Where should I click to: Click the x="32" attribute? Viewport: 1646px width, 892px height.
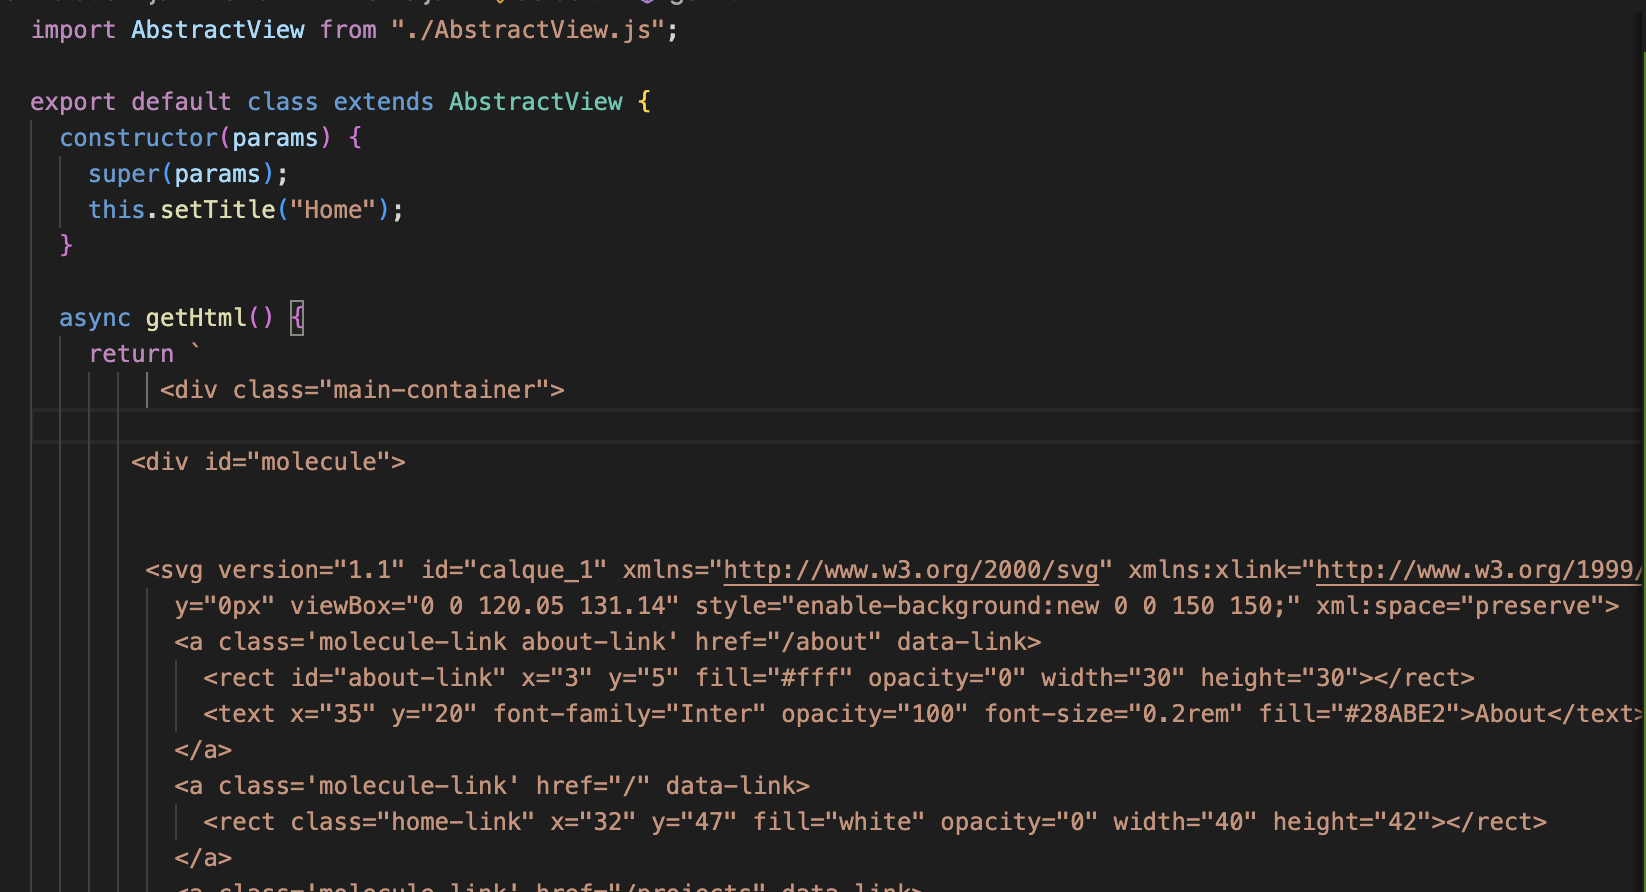pos(593,822)
